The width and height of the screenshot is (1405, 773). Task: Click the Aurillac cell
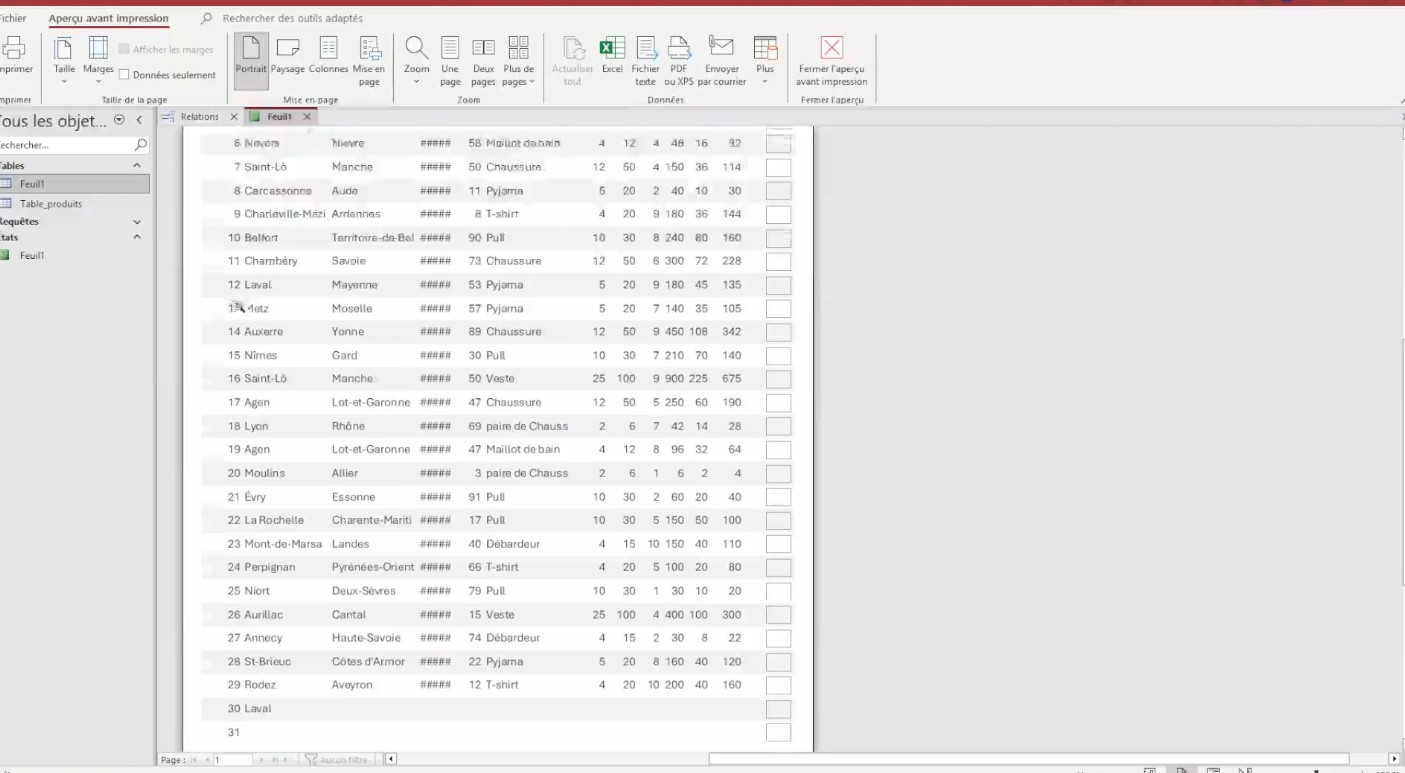264,614
